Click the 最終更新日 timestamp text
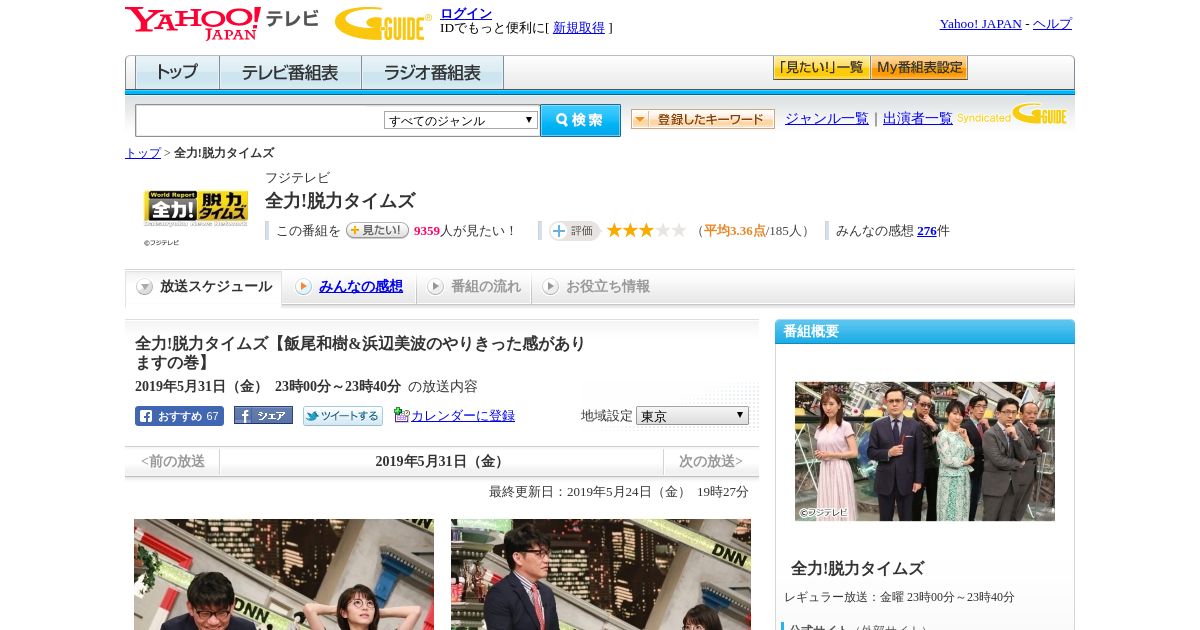The width and height of the screenshot is (1200, 630). pos(619,492)
